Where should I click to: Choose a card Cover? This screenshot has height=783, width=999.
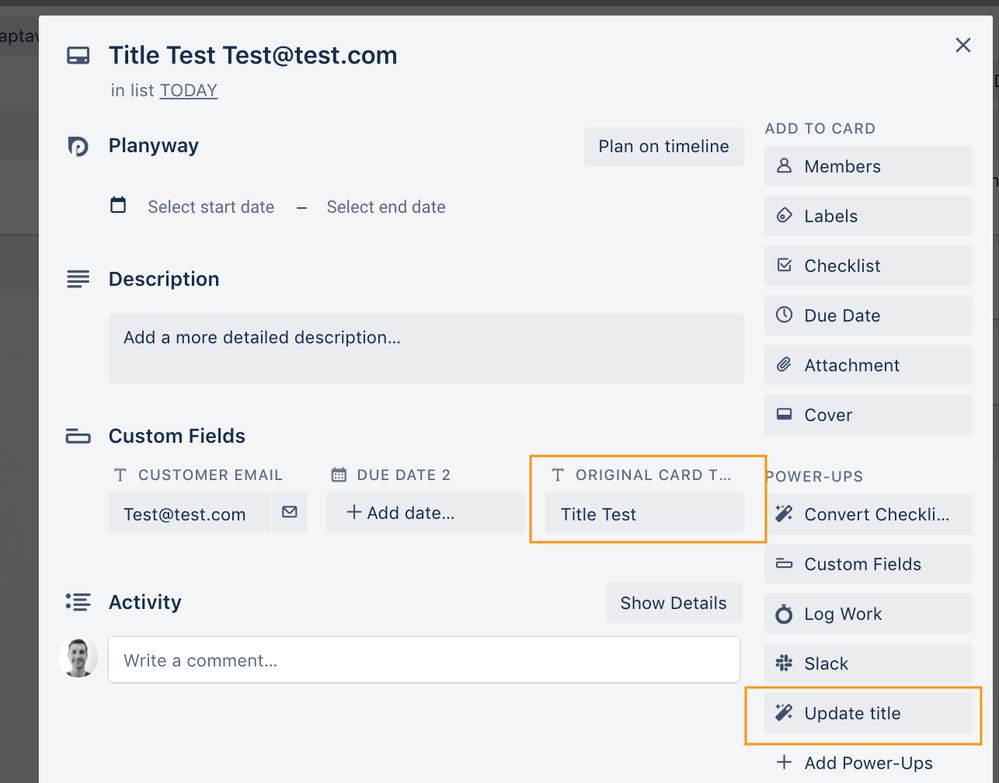(867, 415)
